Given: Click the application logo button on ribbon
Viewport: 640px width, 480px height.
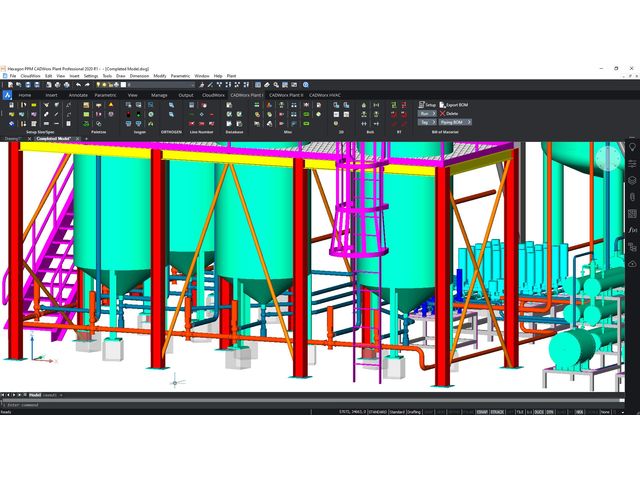Looking at the screenshot, I should [x=8, y=95].
